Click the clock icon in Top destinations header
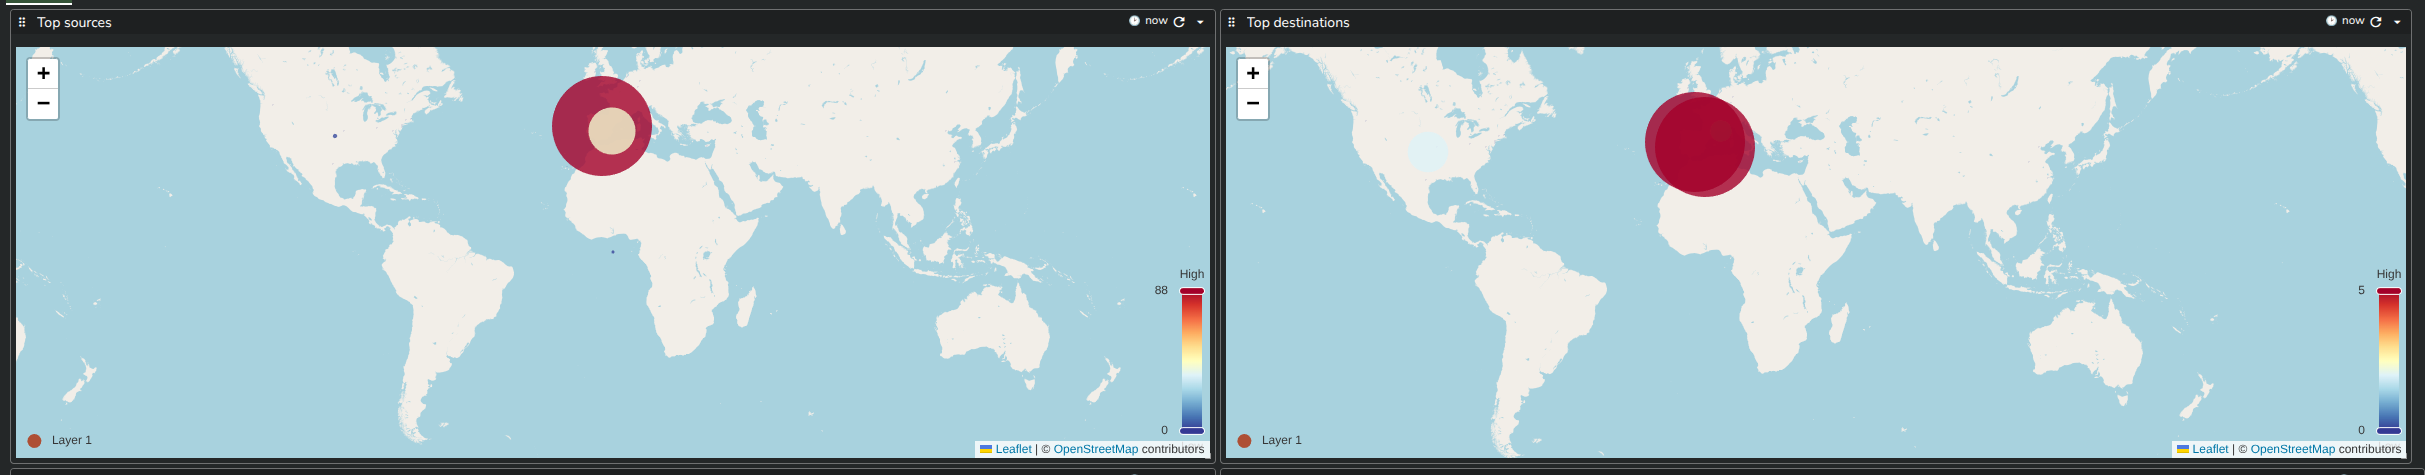This screenshot has height=475, width=2425. click(2331, 21)
